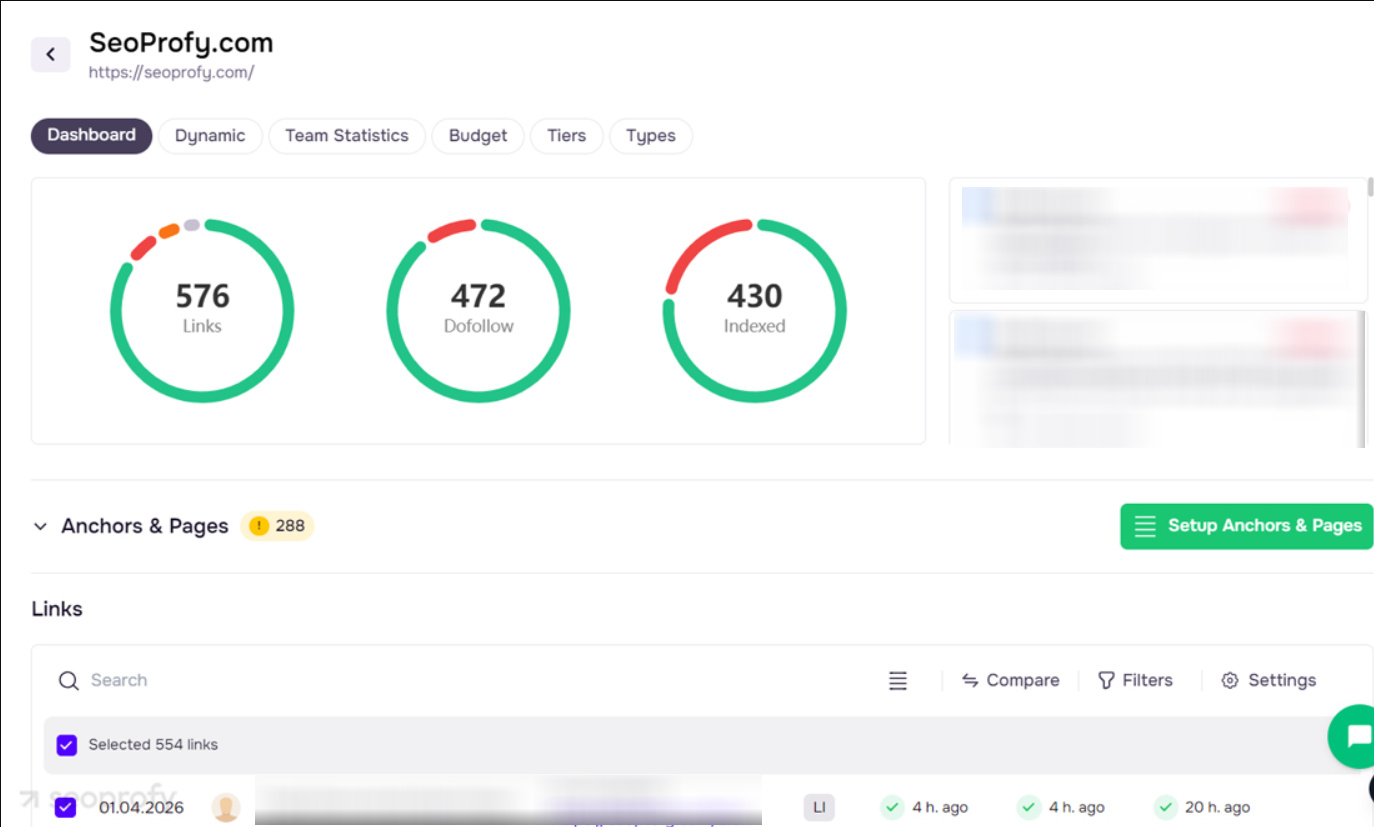Screen dimensions: 1374x827
Task: Uncheck the Selected 554 links checkbox
Action: (66, 745)
